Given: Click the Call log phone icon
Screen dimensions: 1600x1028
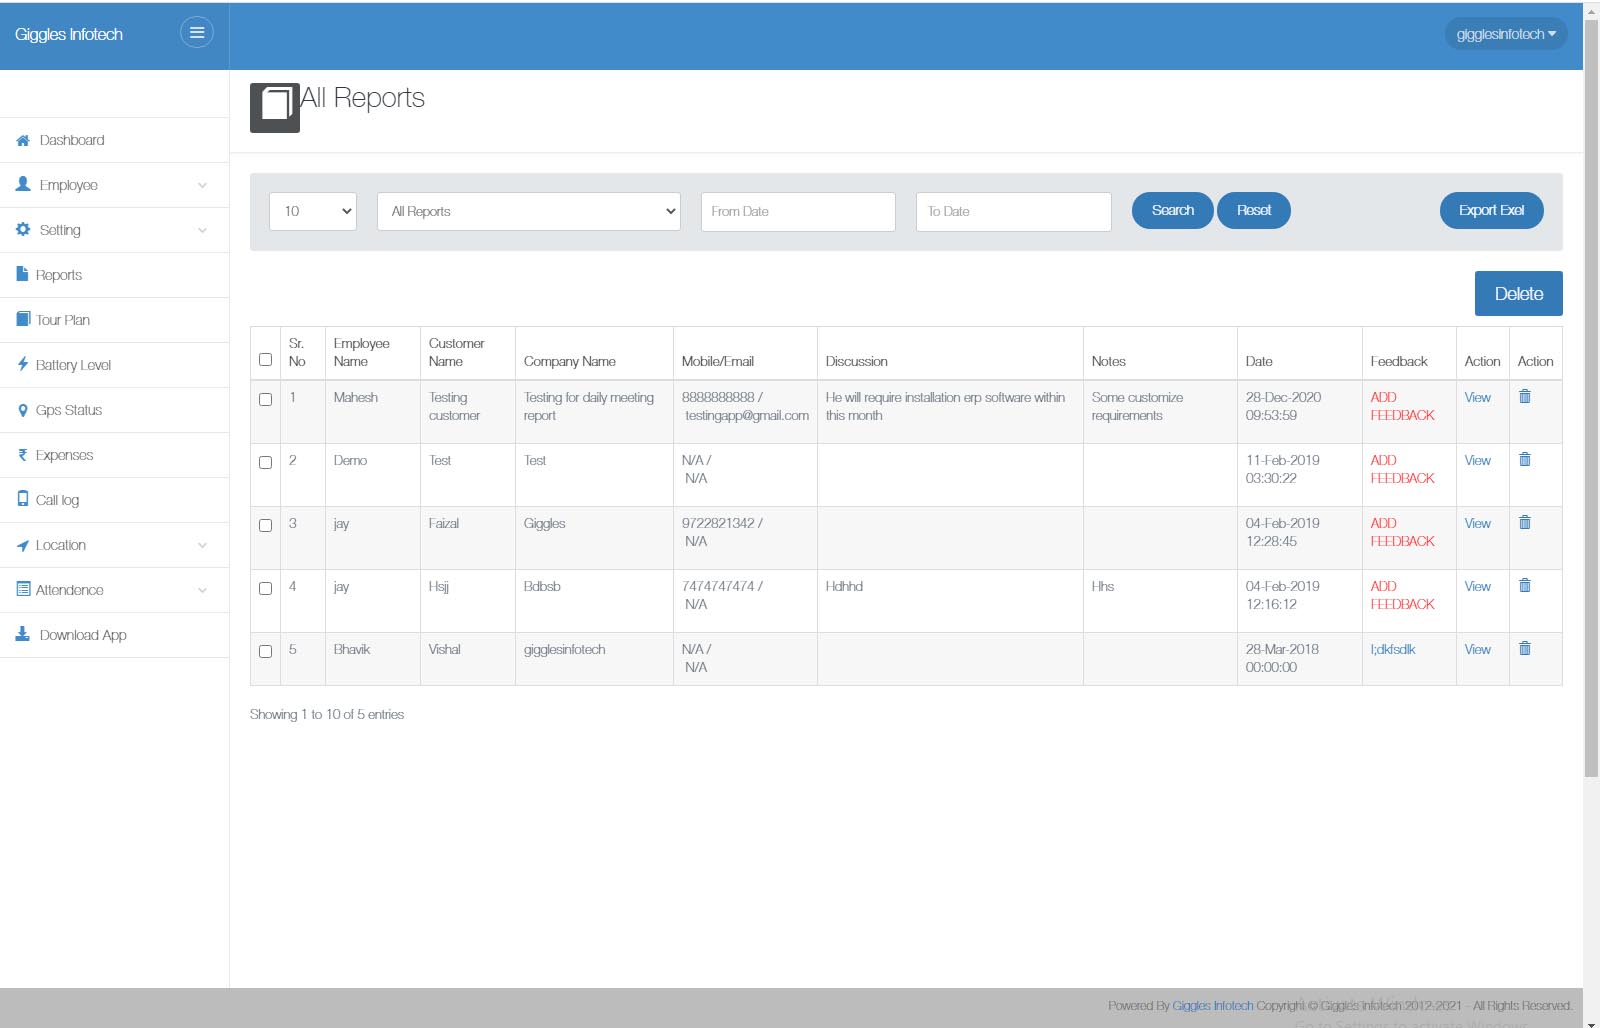Looking at the screenshot, I should [x=23, y=498].
